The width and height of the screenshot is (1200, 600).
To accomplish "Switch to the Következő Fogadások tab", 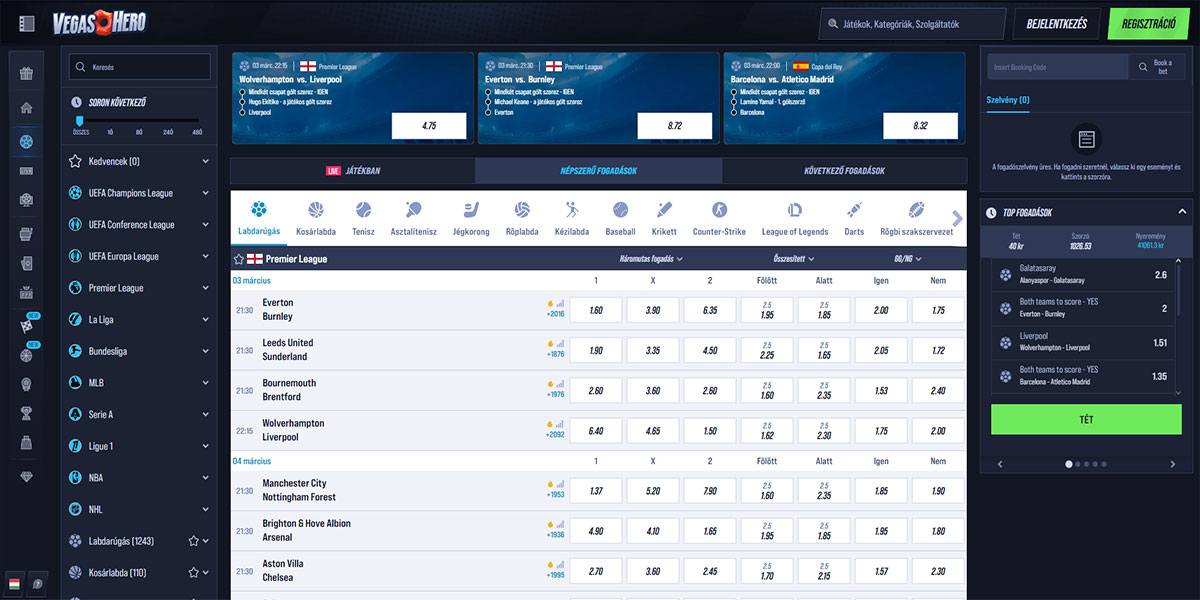I will (844, 171).
